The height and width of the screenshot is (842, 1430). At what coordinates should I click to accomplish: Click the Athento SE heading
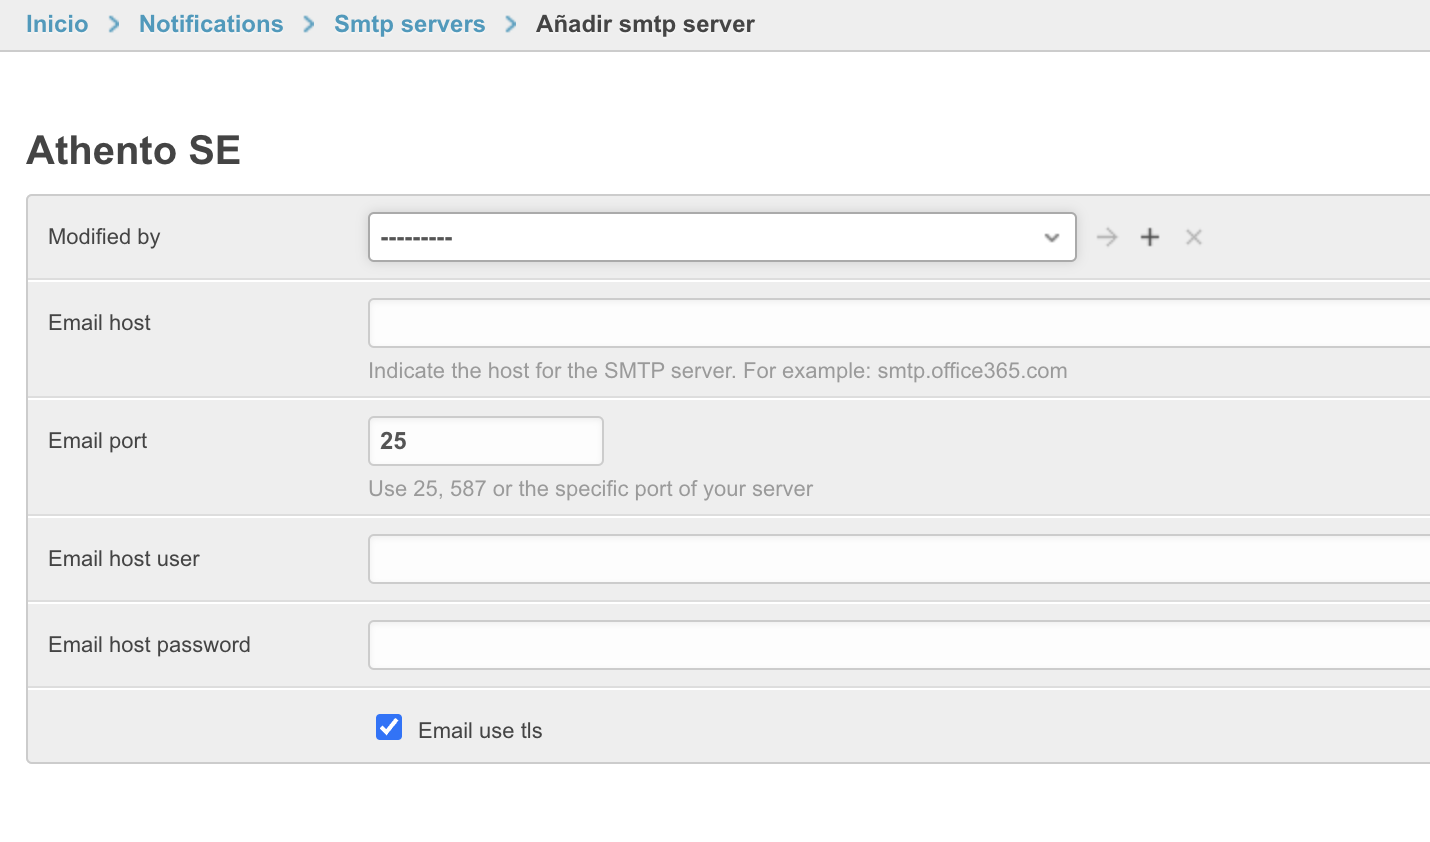tap(133, 150)
